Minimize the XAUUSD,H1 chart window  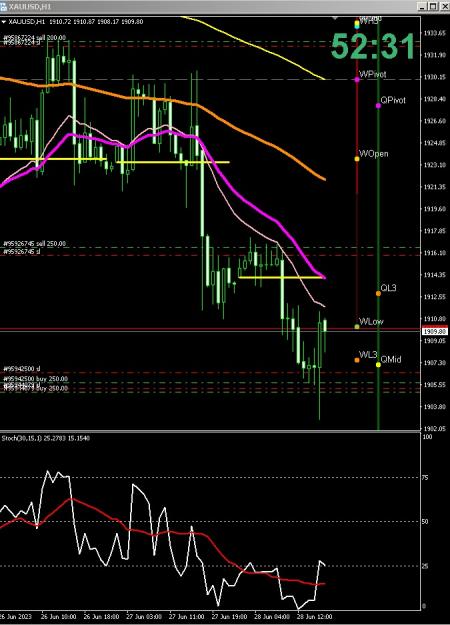point(422,6)
